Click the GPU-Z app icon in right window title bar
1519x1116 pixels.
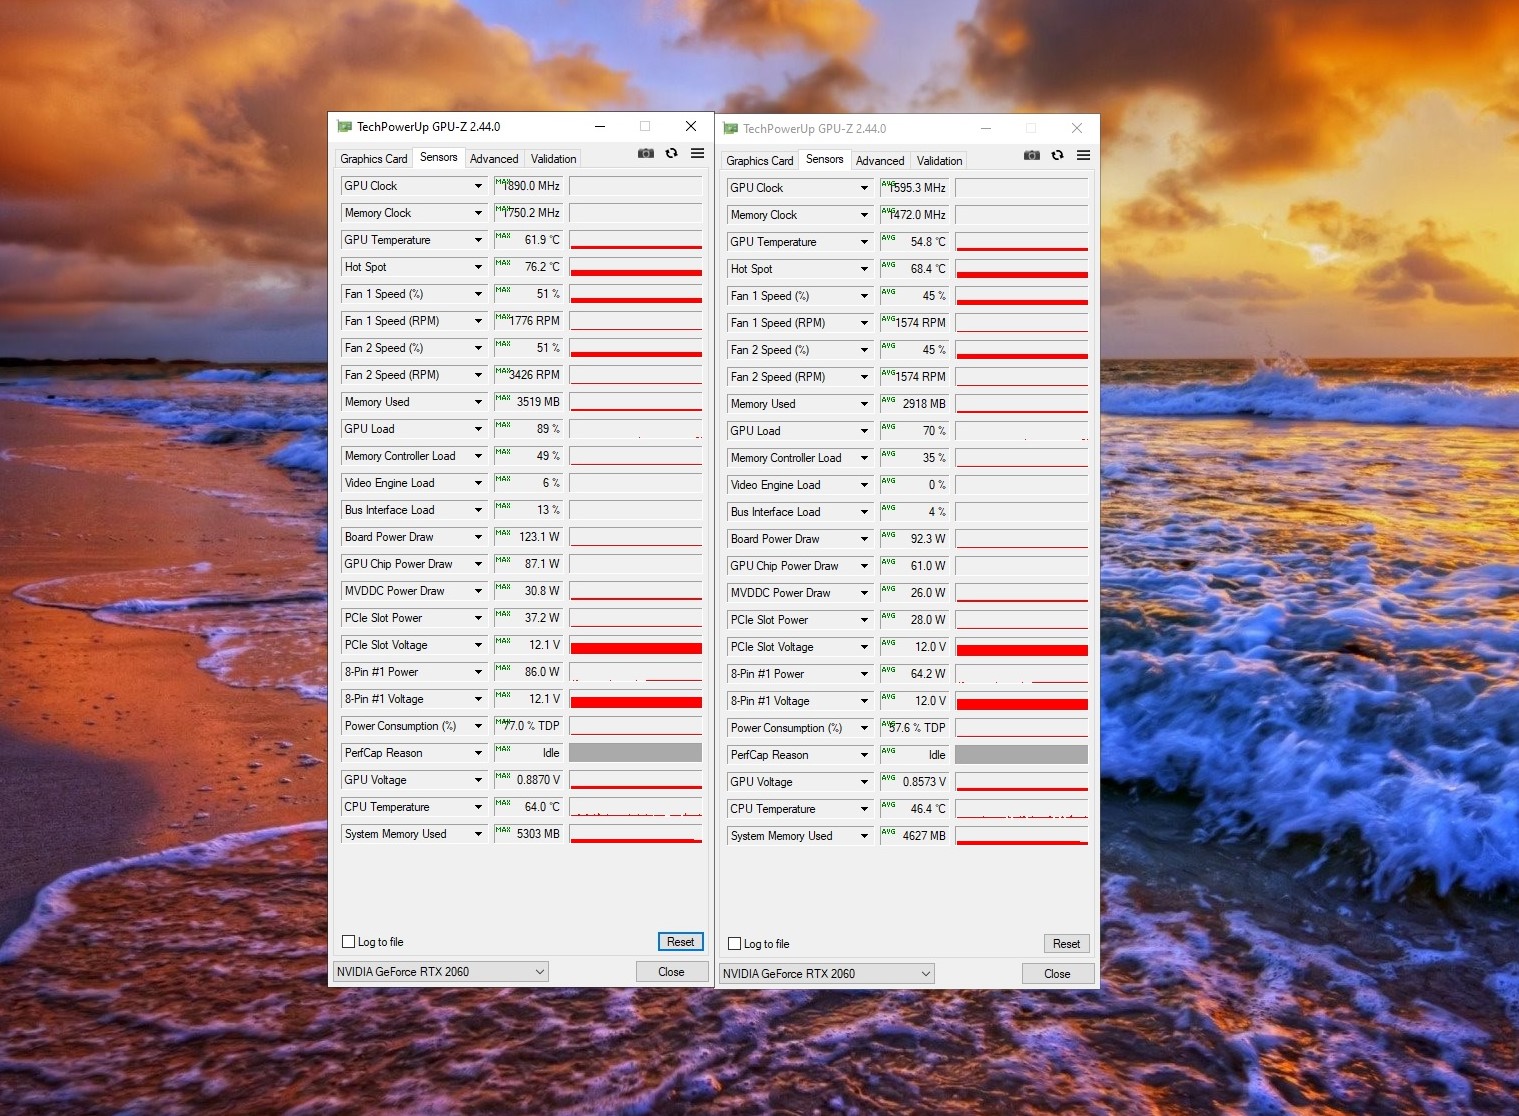pos(731,129)
